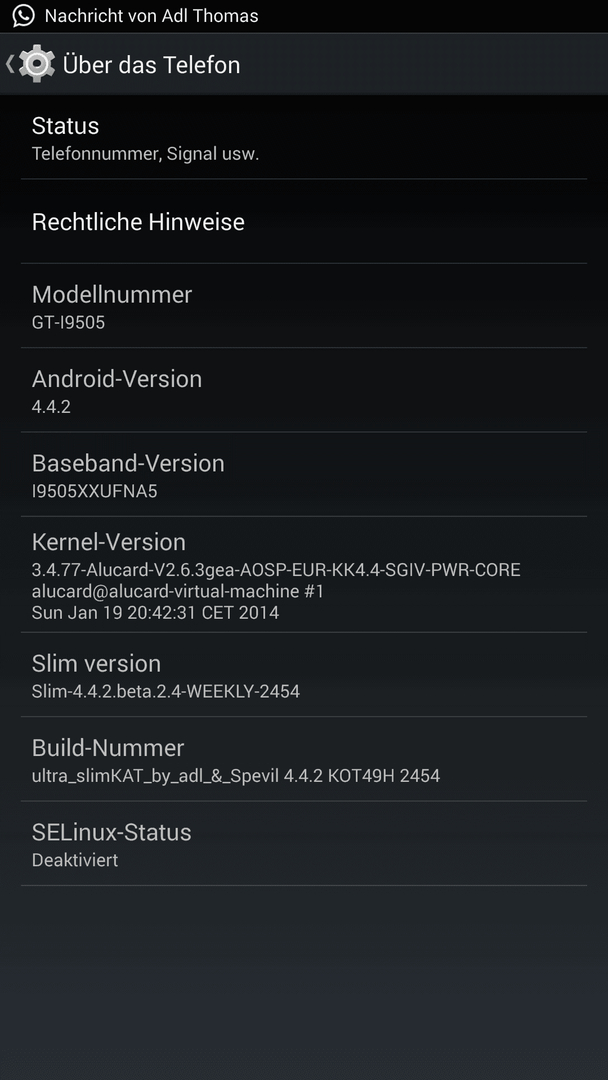The image size is (608, 1080).
Task: Tap the Android-Version 4.4.2 entry
Action: point(304,391)
